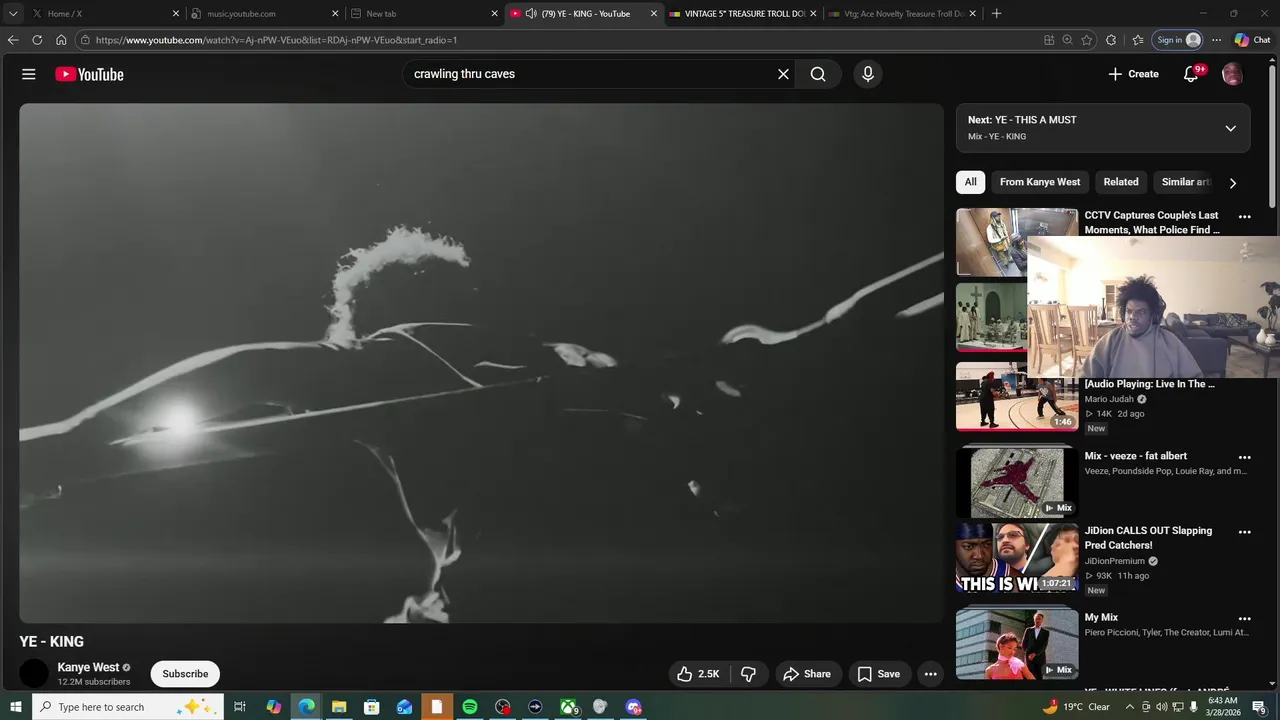Open the YouTube guide hamburger menu

coord(29,74)
